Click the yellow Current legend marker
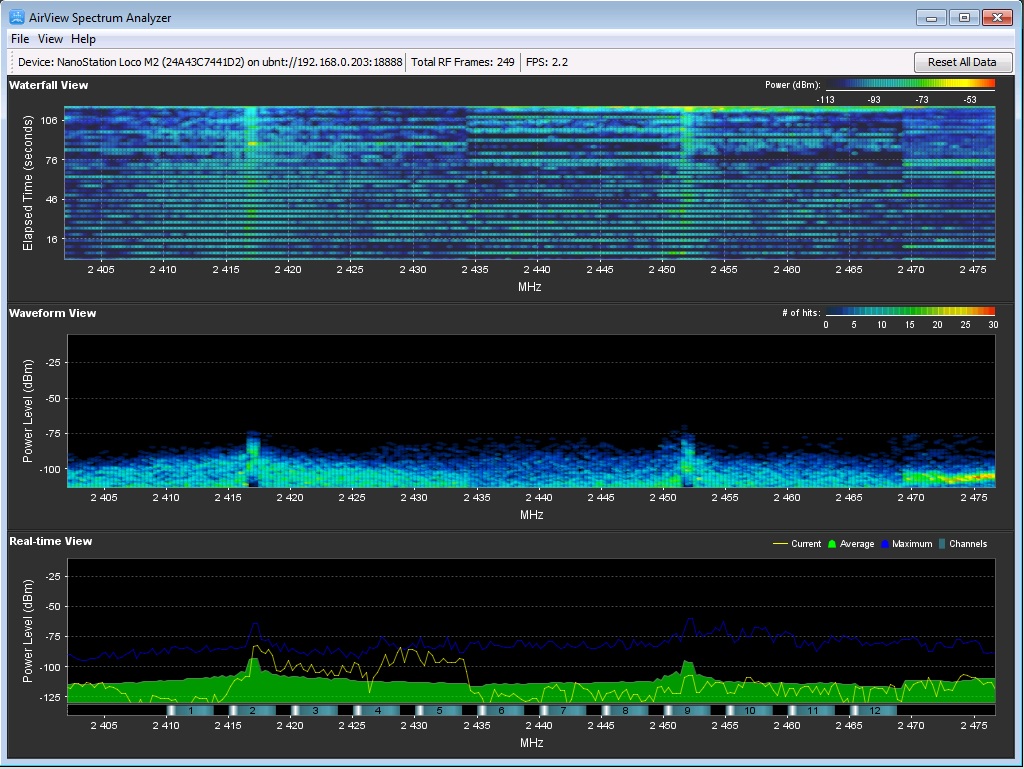Screen dimensions: 1024x769 (x=780, y=544)
